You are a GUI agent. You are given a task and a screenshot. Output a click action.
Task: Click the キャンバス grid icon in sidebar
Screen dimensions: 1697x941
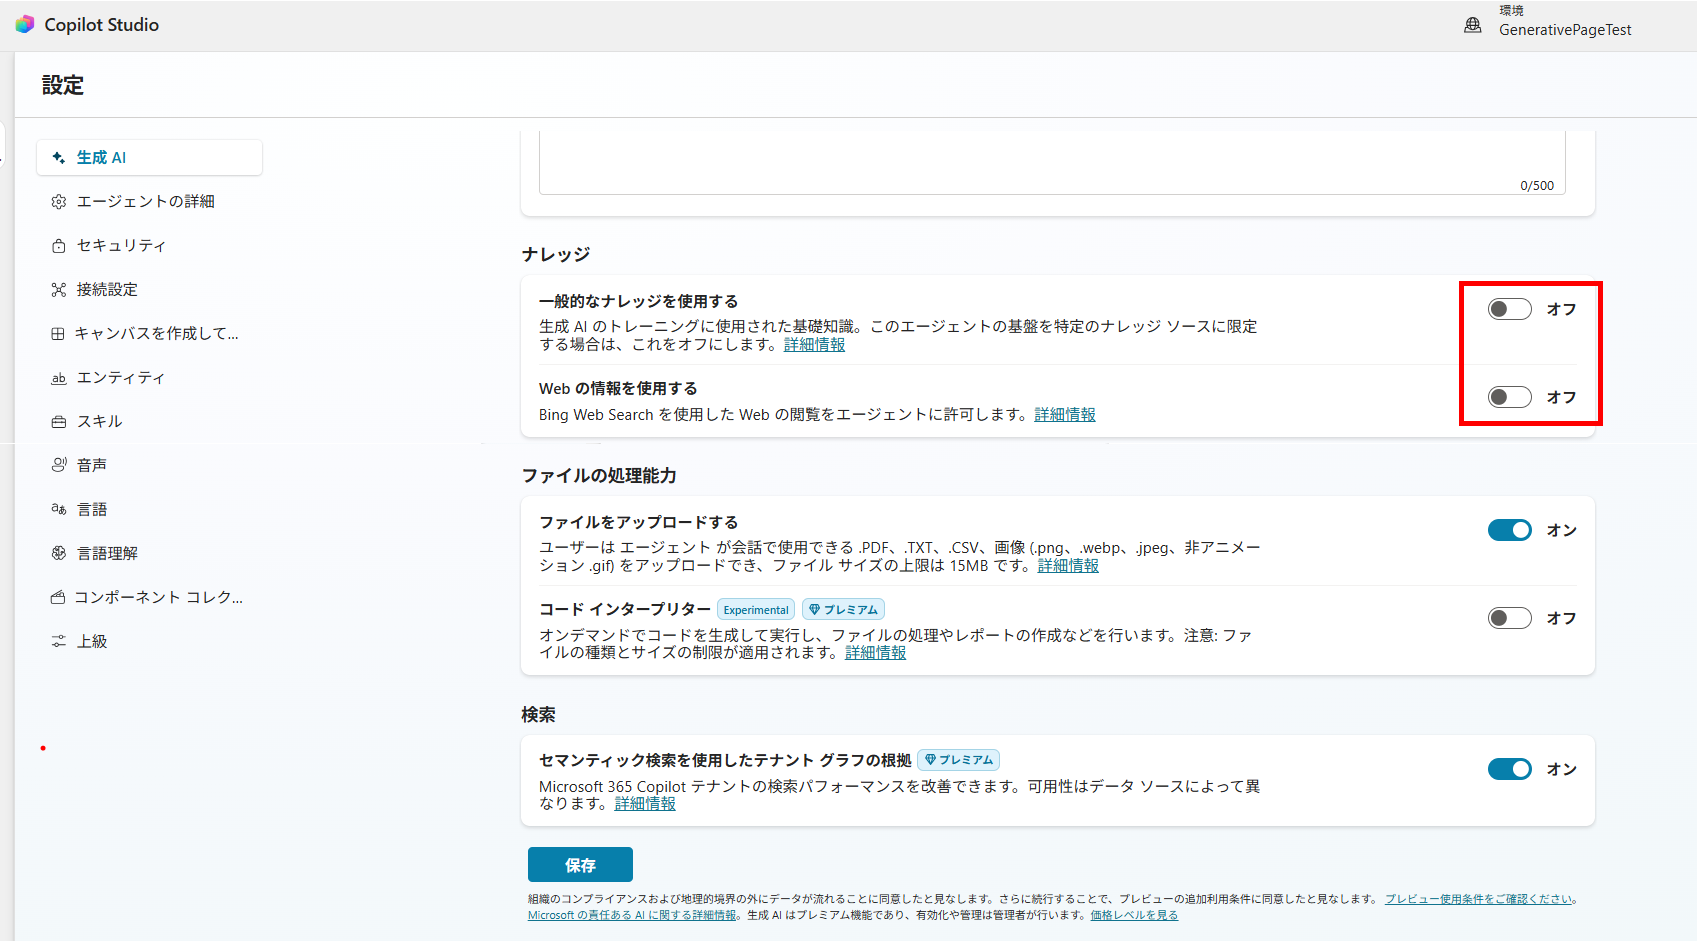coord(58,334)
